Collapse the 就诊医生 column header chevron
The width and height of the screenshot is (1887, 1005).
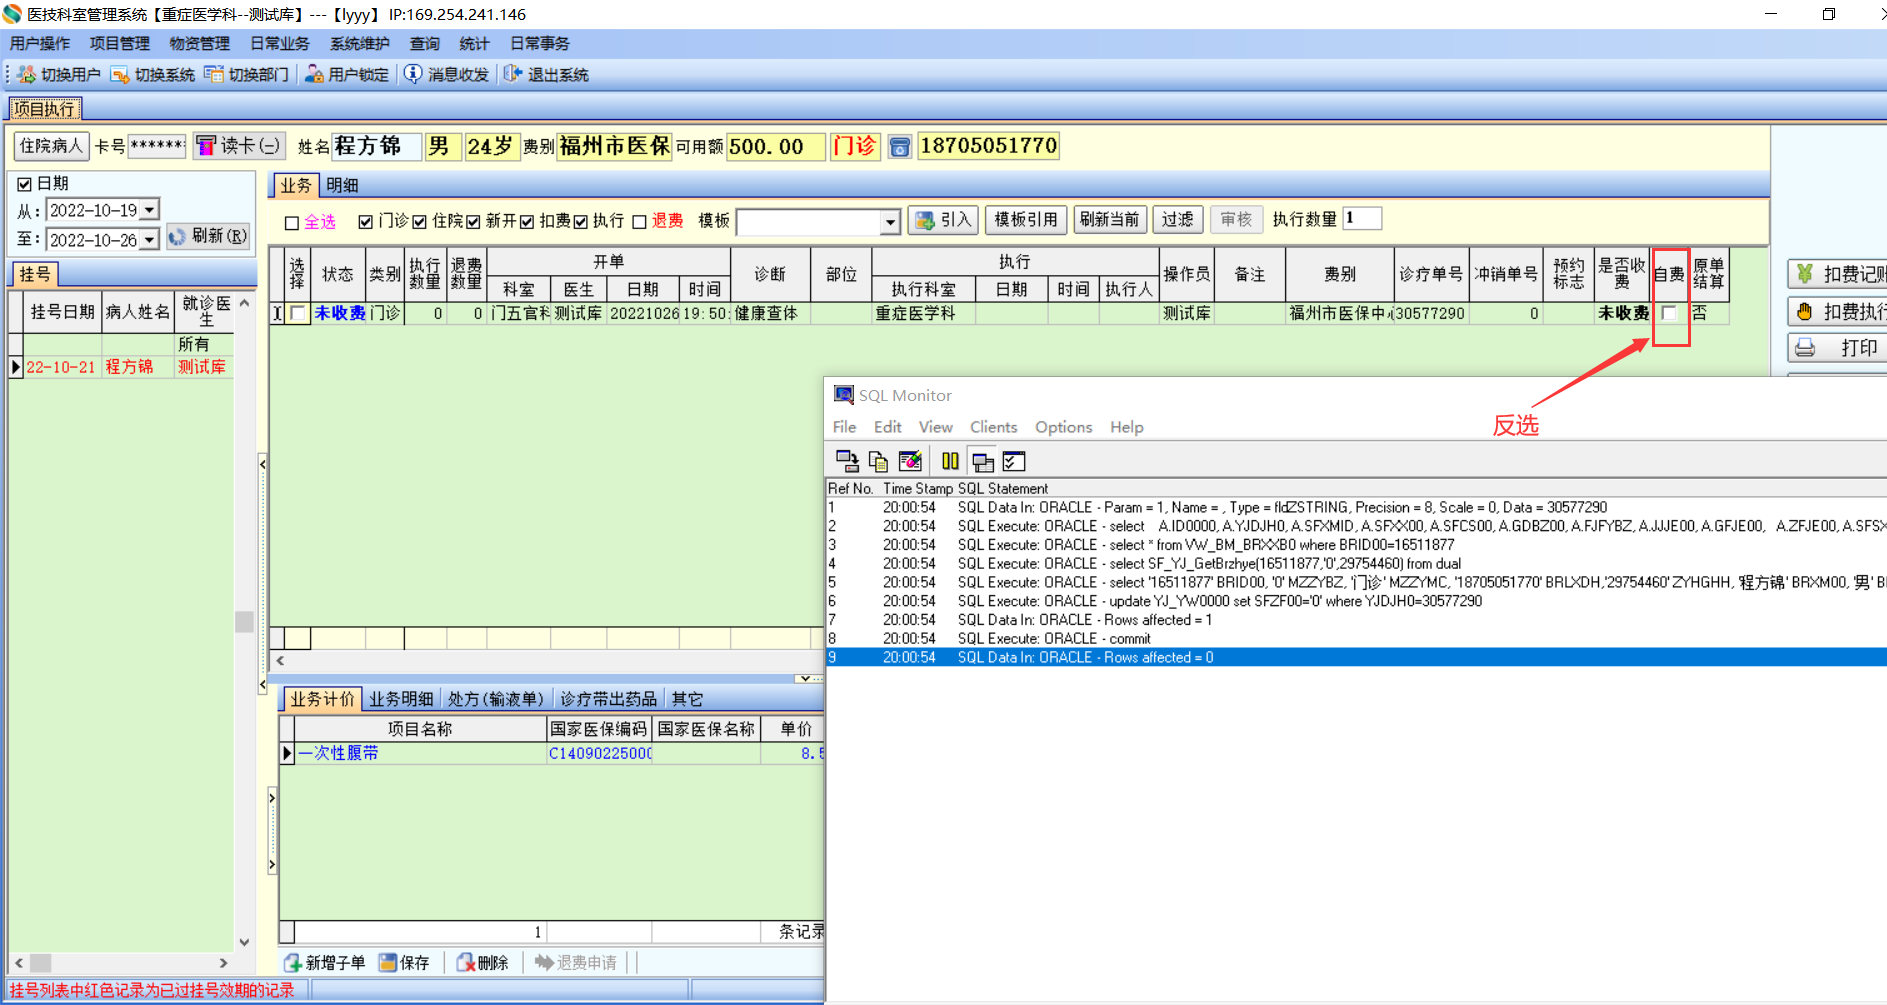click(245, 302)
